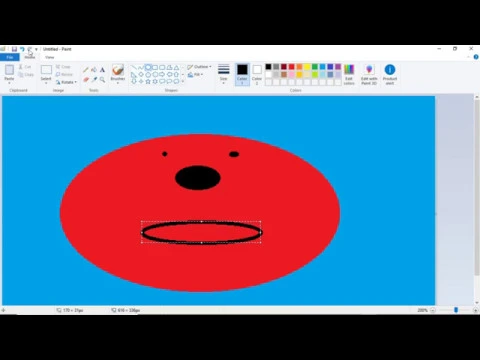Click the Save icon in title bar
This screenshot has height=360, width=480.
pyautogui.click(x=14, y=49)
